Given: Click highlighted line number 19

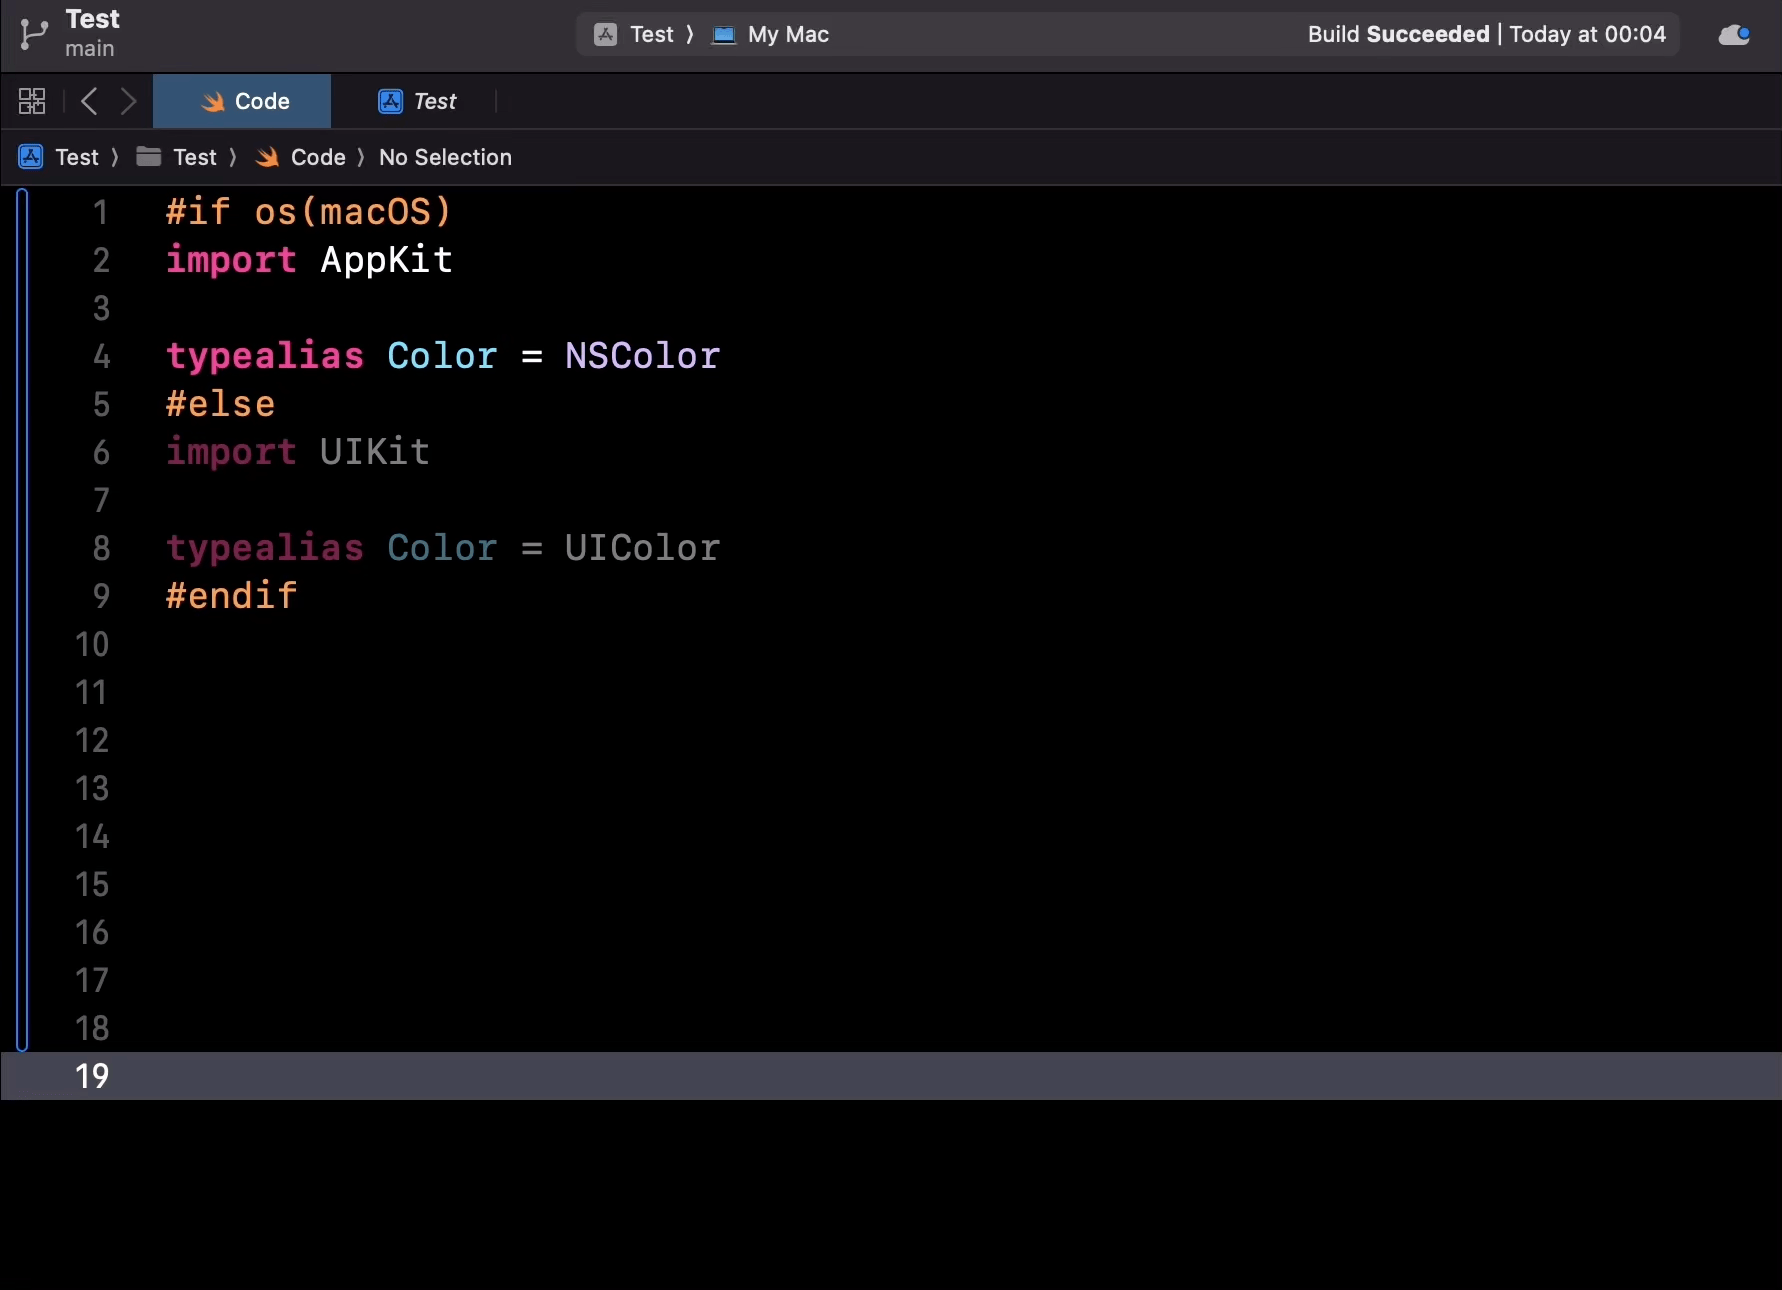Looking at the screenshot, I should point(92,1076).
